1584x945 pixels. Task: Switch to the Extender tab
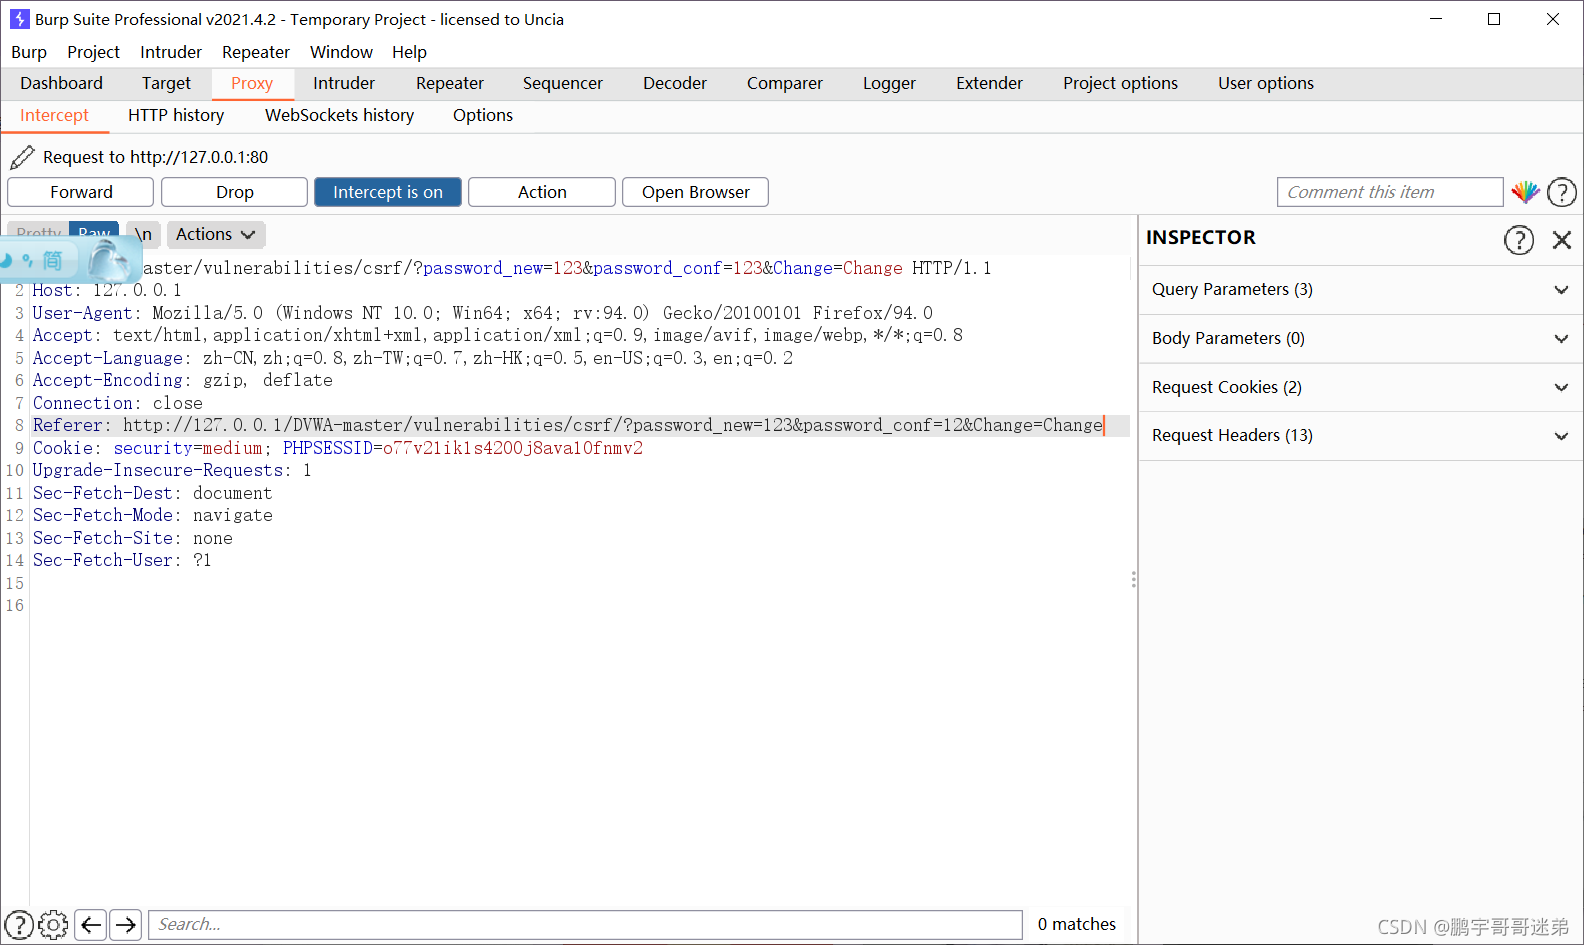tap(989, 83)
